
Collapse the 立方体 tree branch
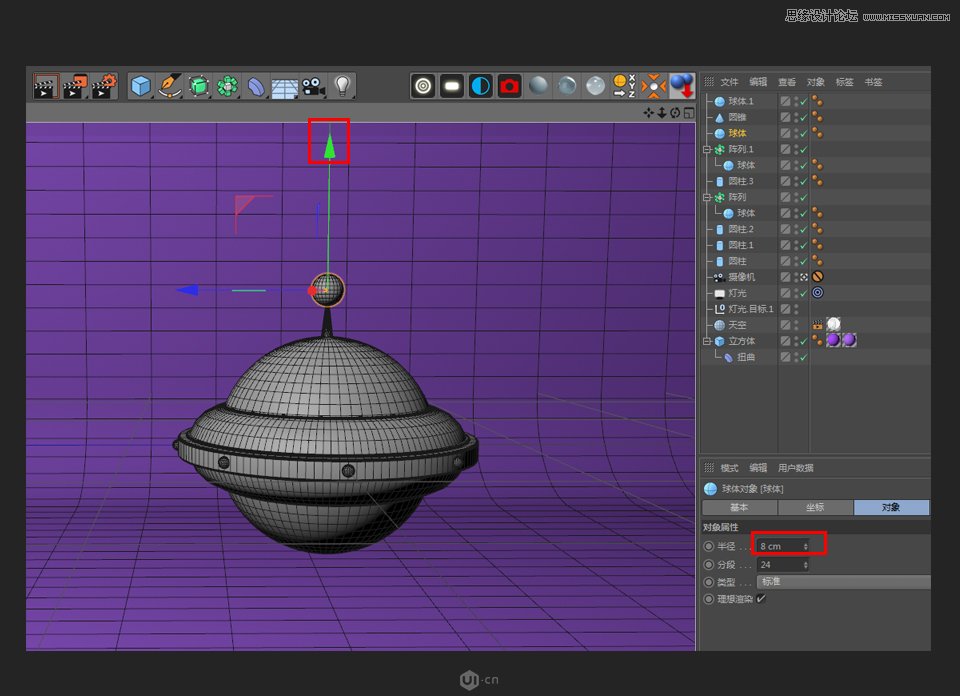(x=705, y=341)
